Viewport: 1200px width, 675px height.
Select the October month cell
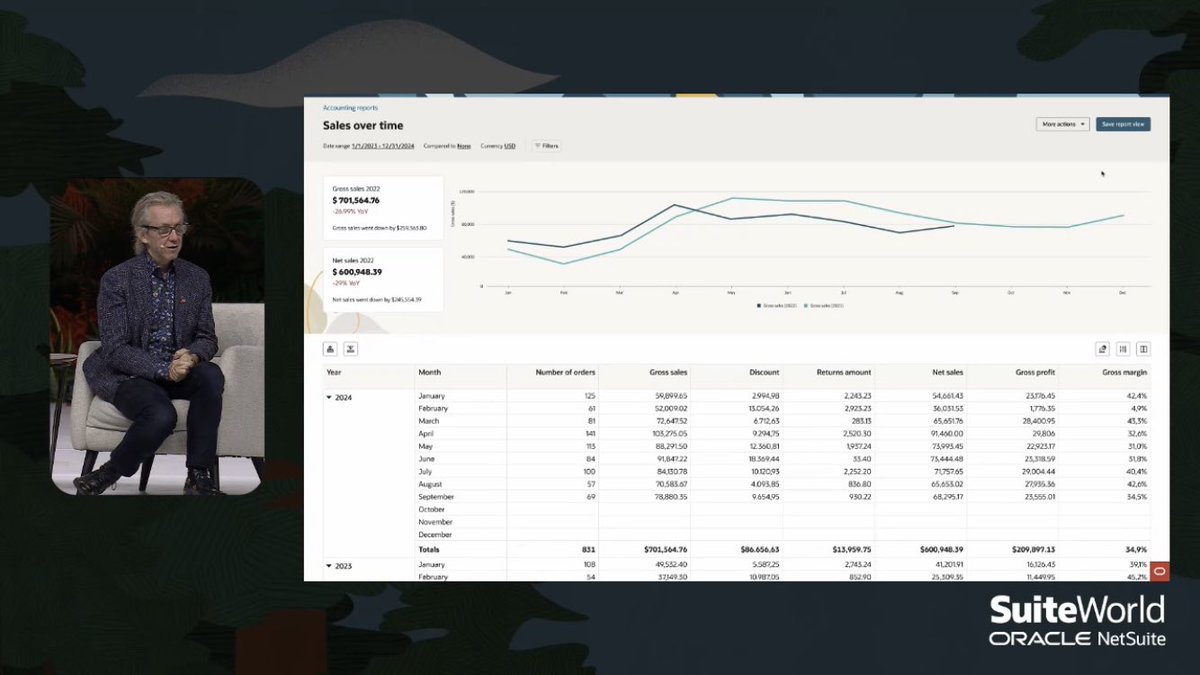pyautogui.click(x=432, y=509)
